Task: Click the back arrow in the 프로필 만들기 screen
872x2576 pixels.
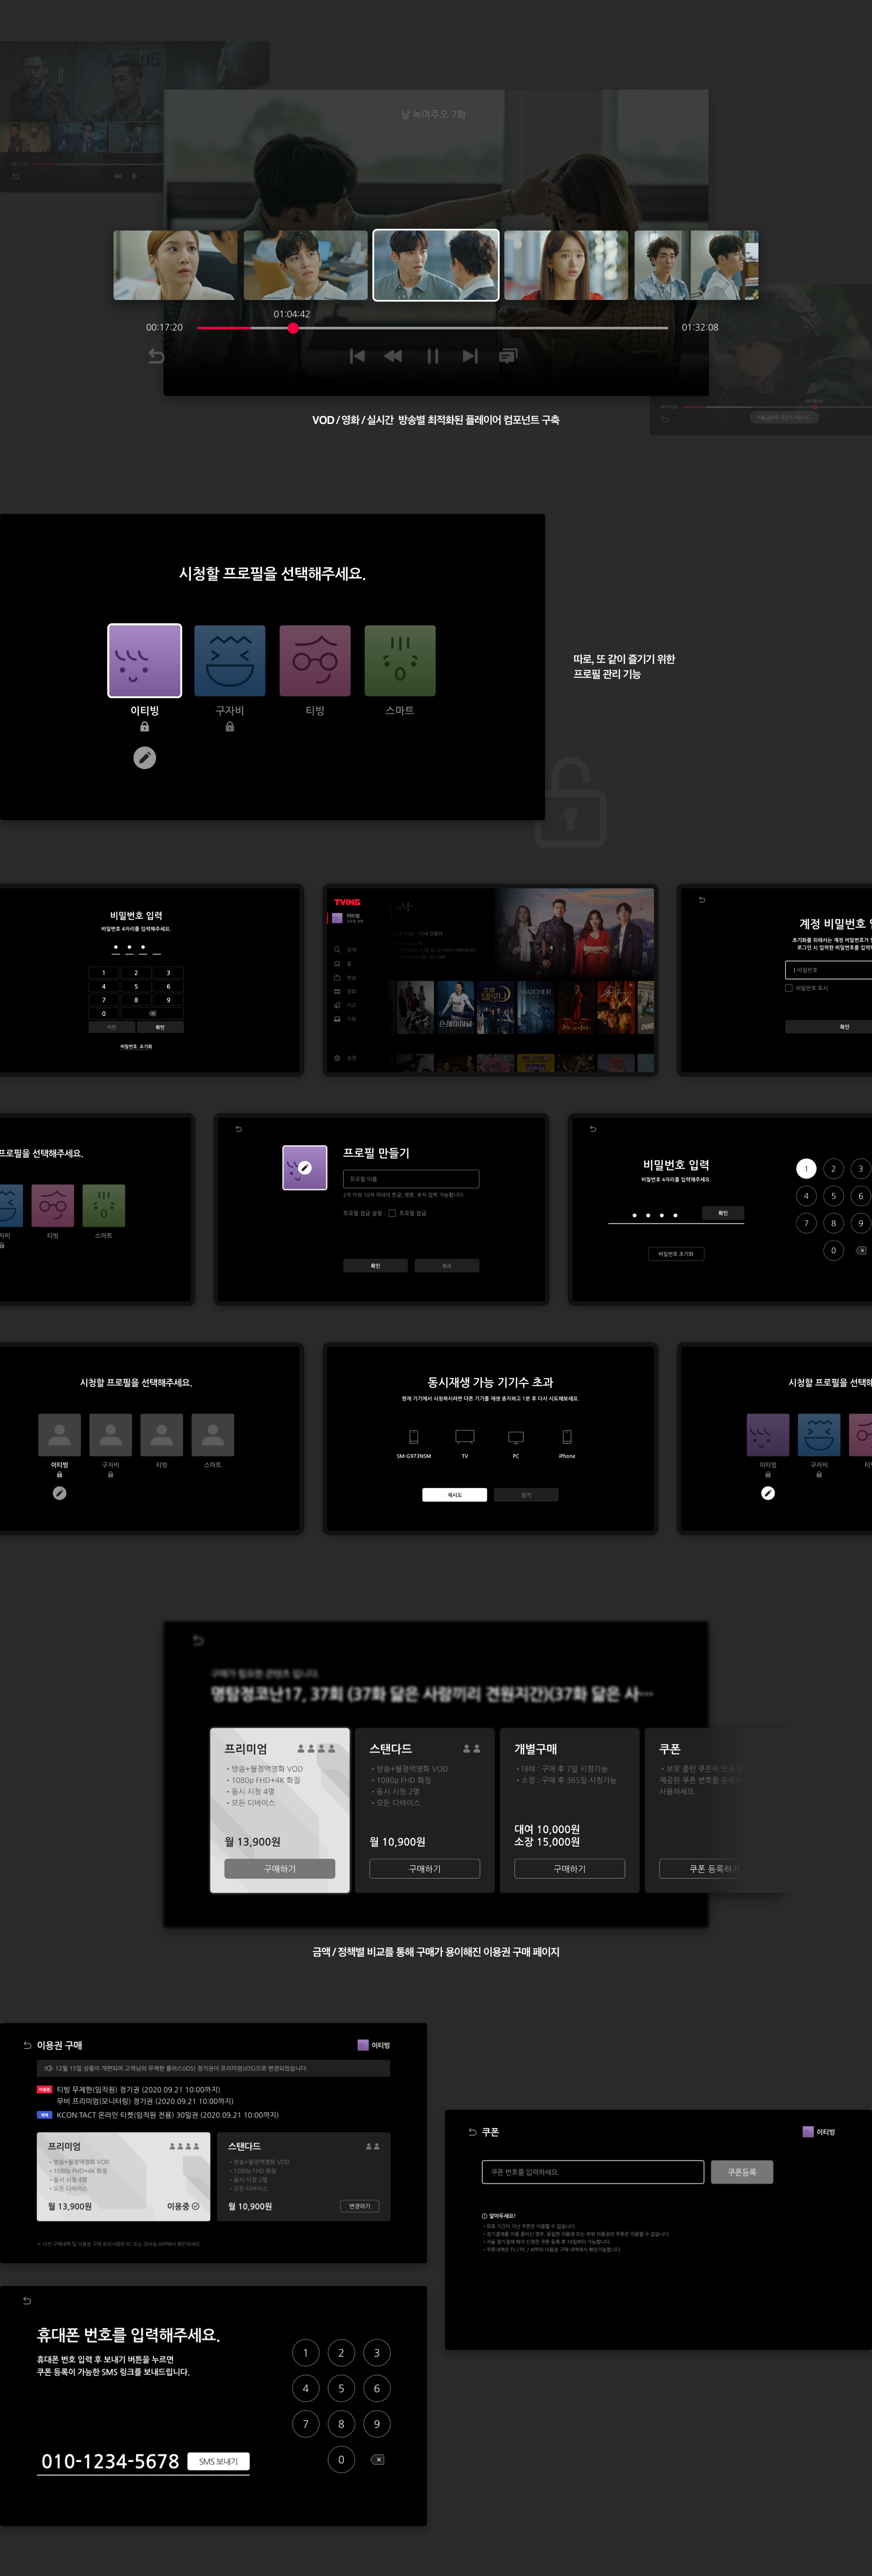Action: [x=238, y=1129]
